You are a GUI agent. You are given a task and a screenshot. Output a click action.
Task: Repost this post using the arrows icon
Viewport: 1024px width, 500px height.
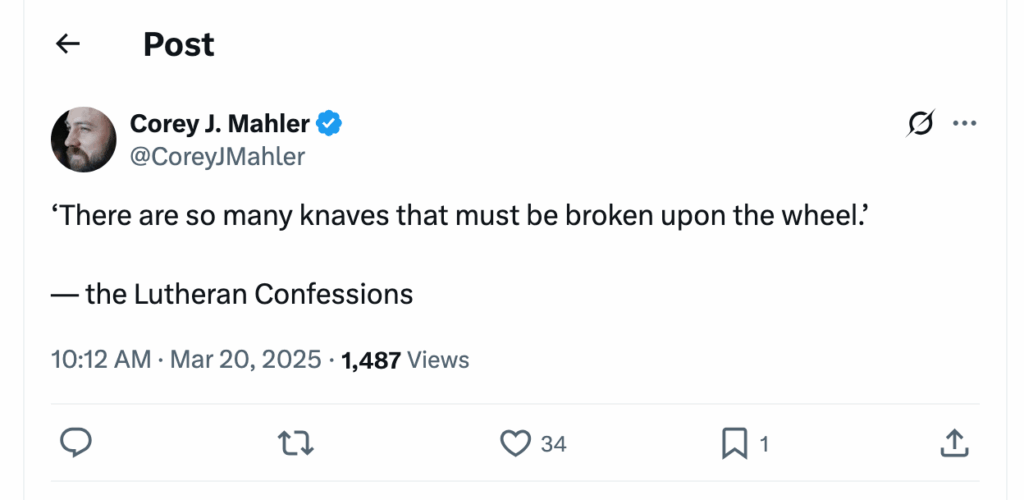point(296,443)
